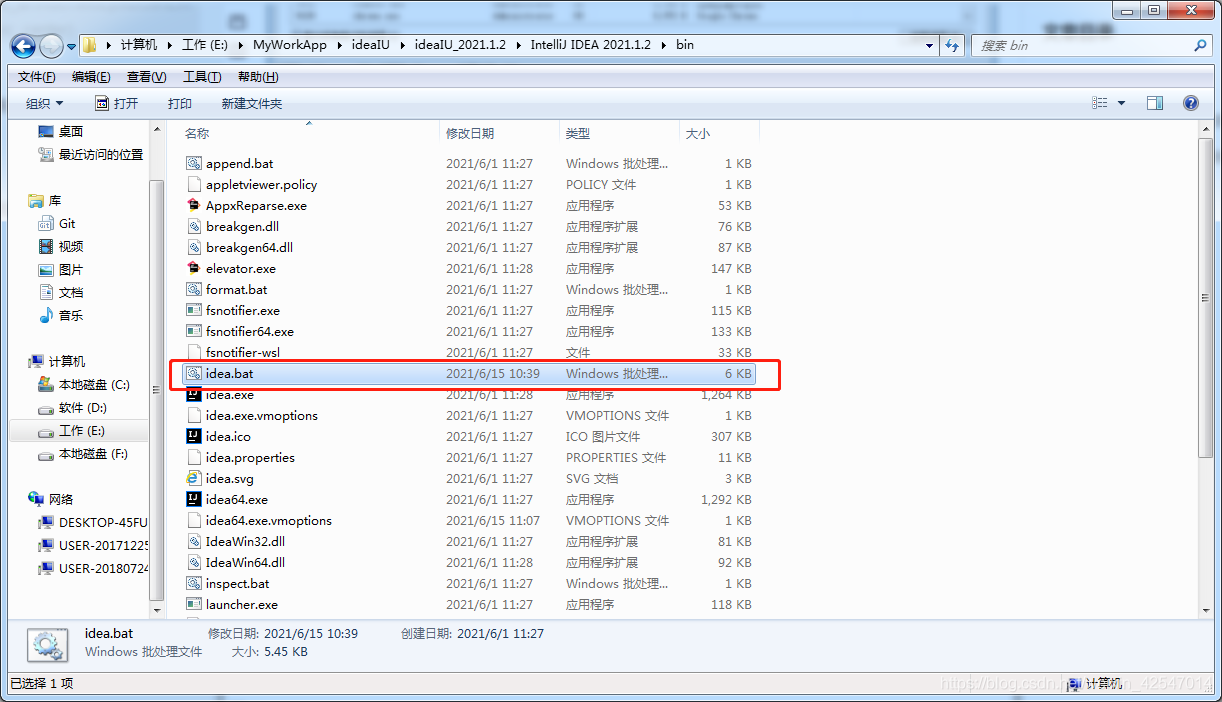
Task: Click the elevator.exe application icon
Action: 194,268
